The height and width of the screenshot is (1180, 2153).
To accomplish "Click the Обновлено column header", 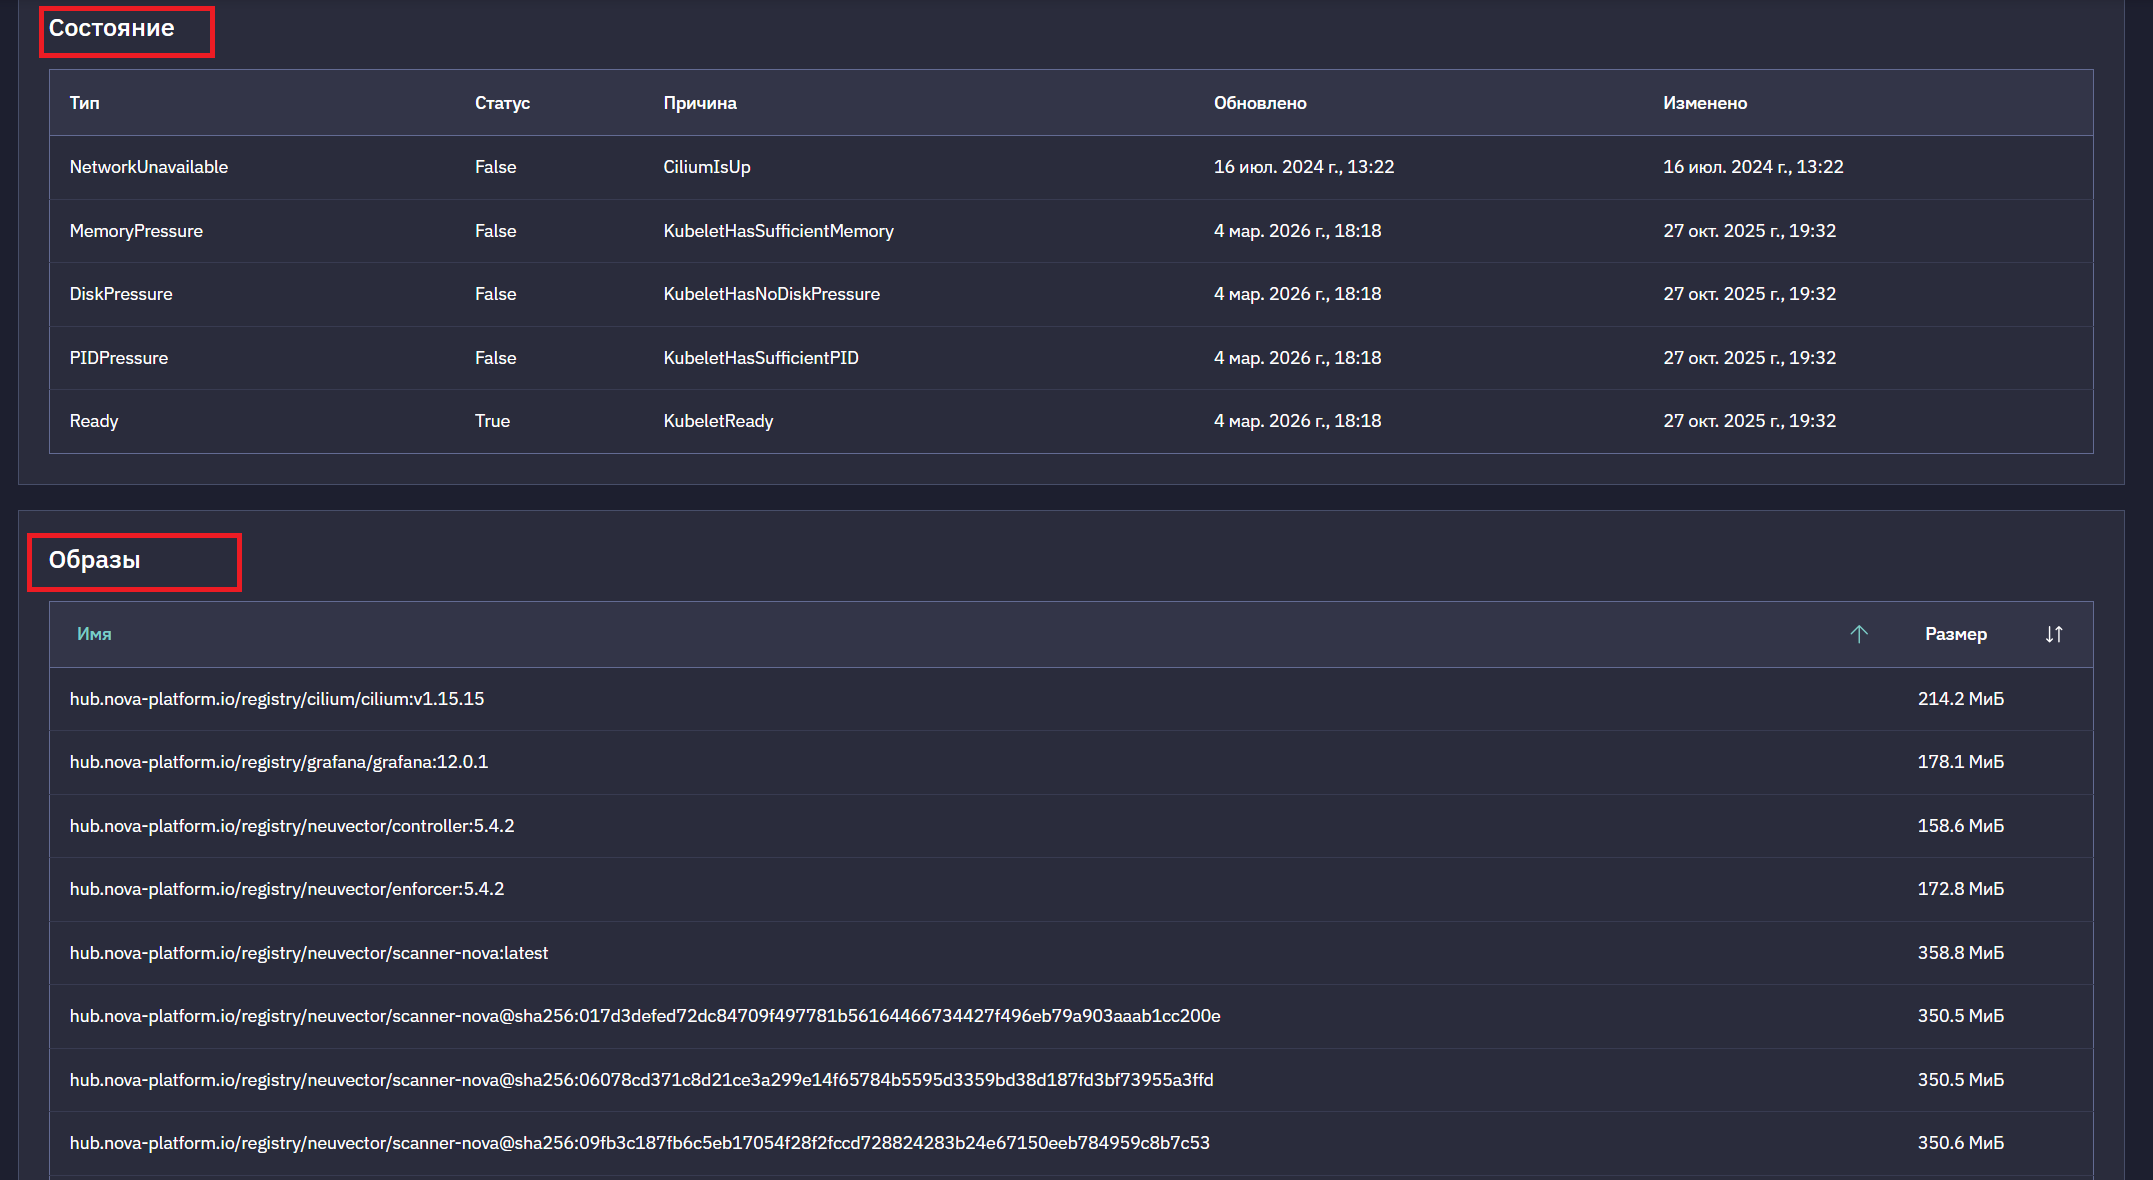I will click(x=1260, y=103).
